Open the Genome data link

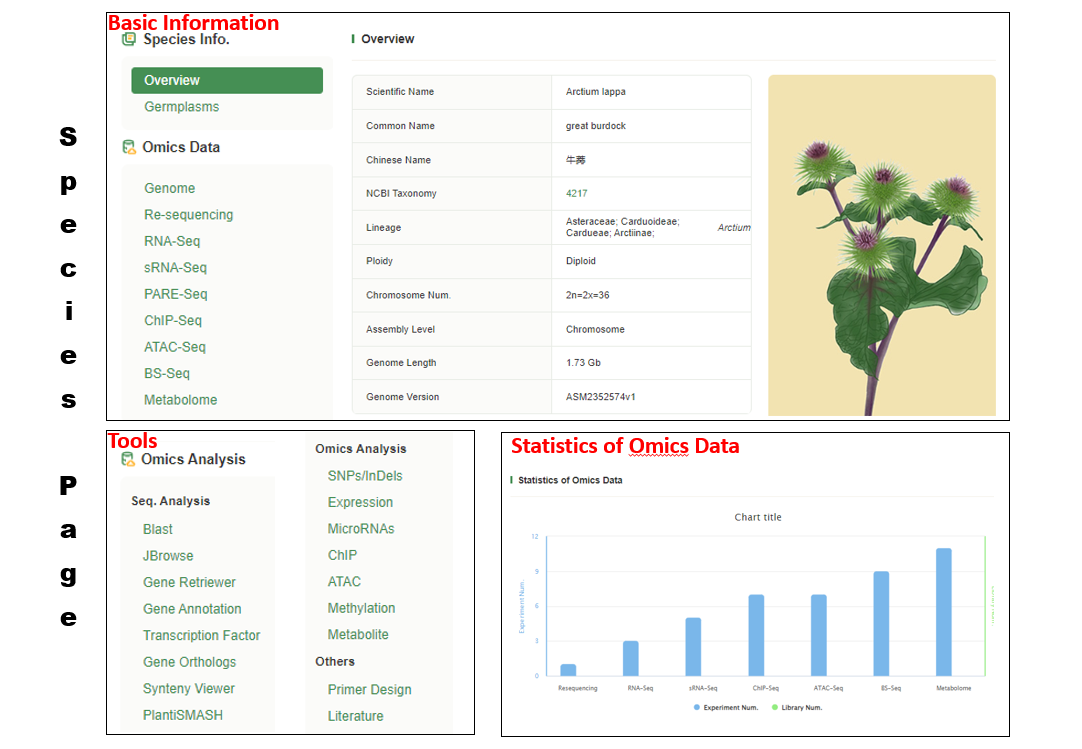pos(169,188)
